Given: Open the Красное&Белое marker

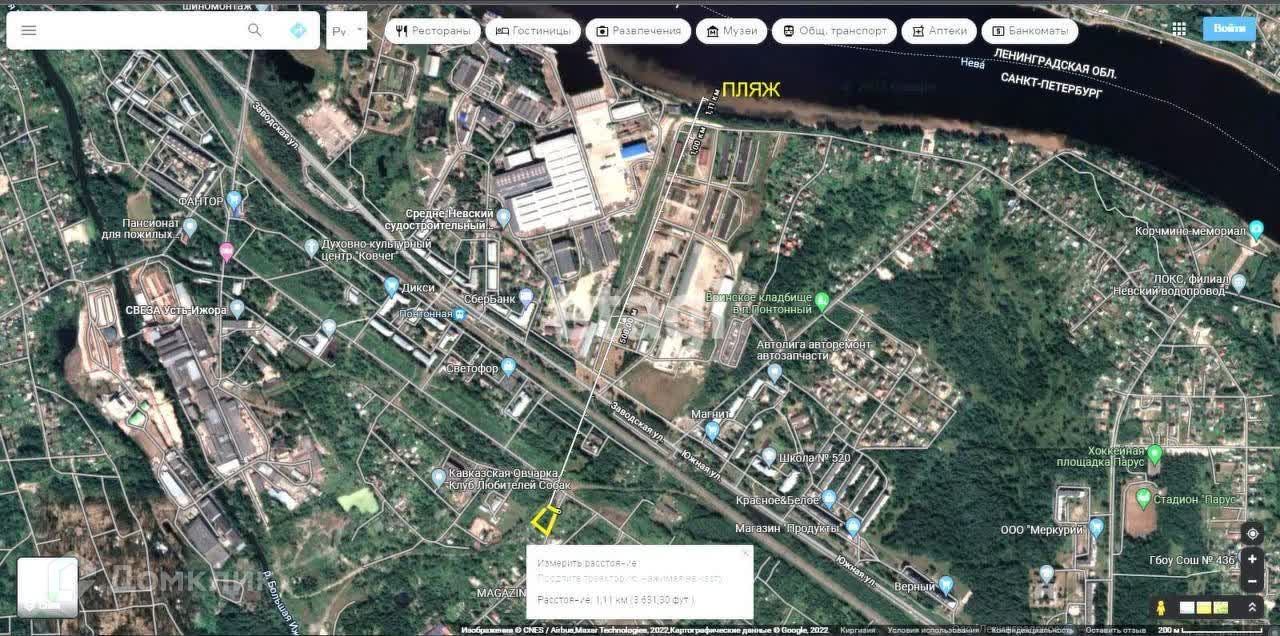Looking at the screenshot, I should pyautogui.click(x=829, y=498).
